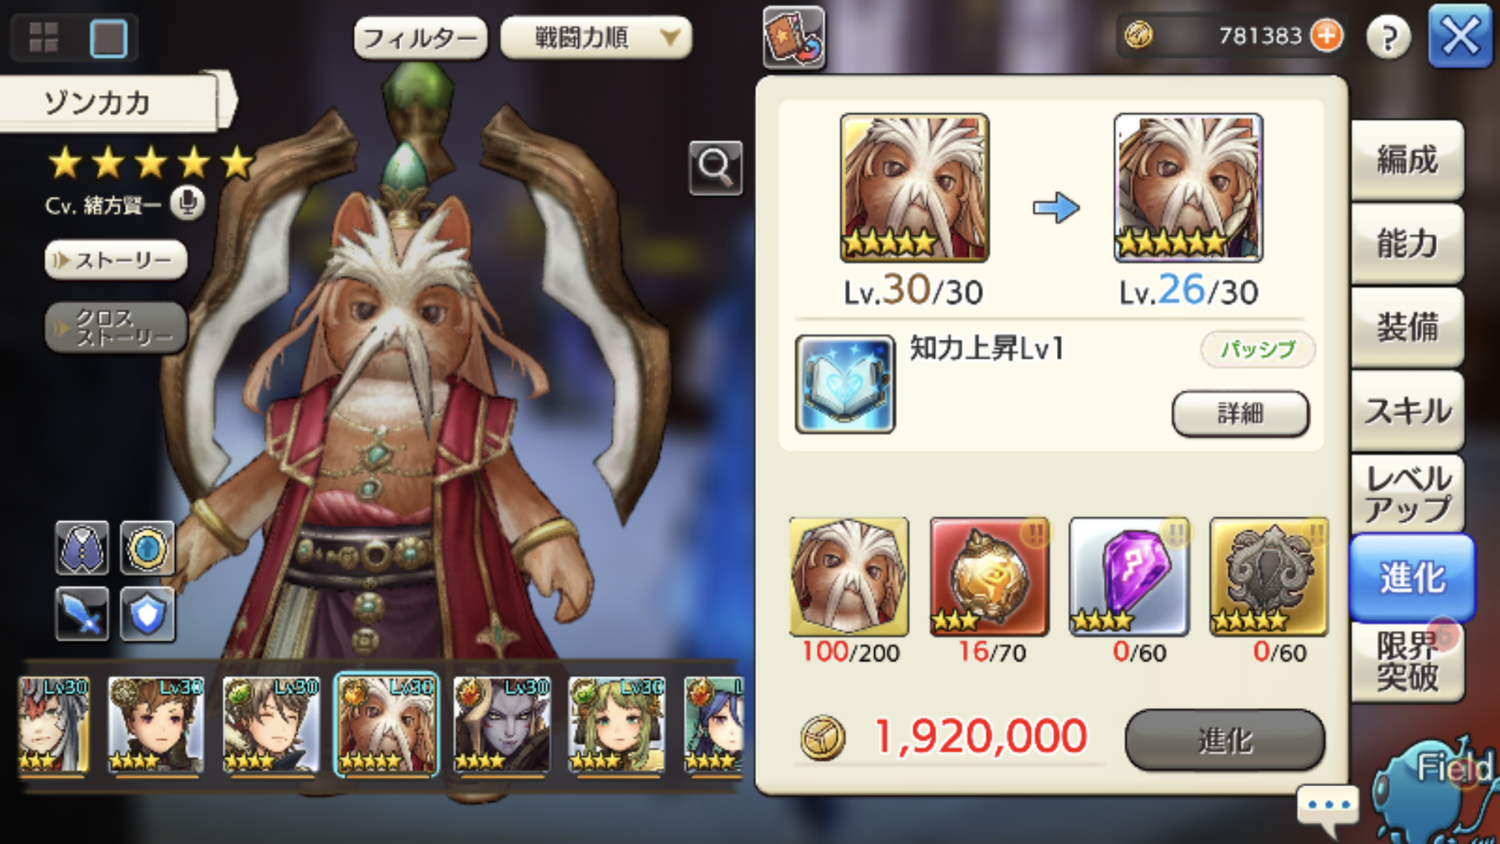Open the chat speech bubble icon
1500x844 pixels.
pos(1328,807)
